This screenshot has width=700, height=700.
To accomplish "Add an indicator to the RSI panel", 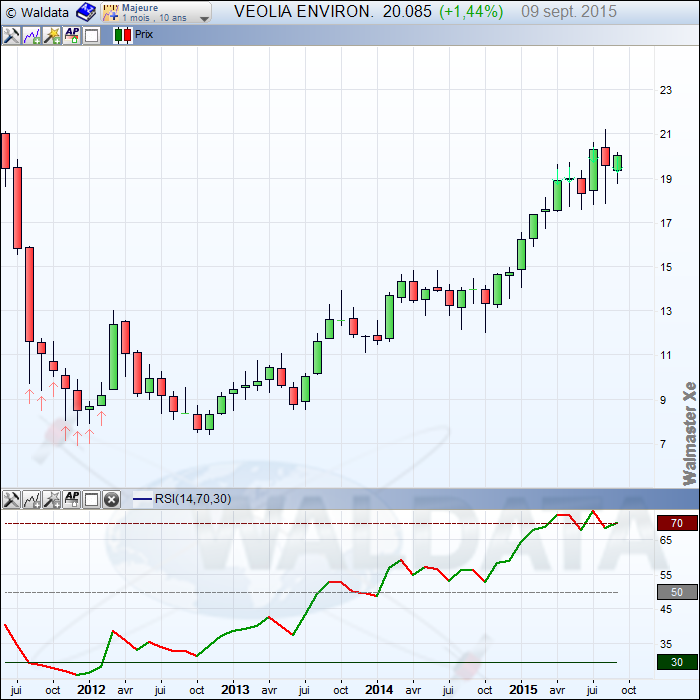I will pos(32,500).
